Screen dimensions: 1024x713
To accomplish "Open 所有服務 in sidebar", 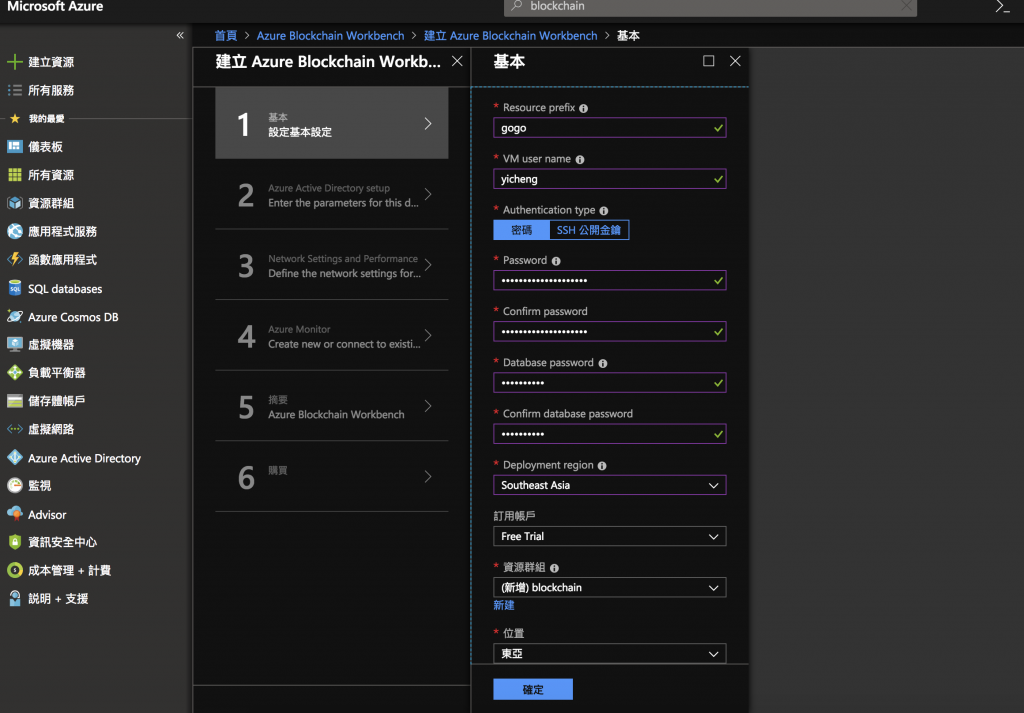I will point(51,90).
